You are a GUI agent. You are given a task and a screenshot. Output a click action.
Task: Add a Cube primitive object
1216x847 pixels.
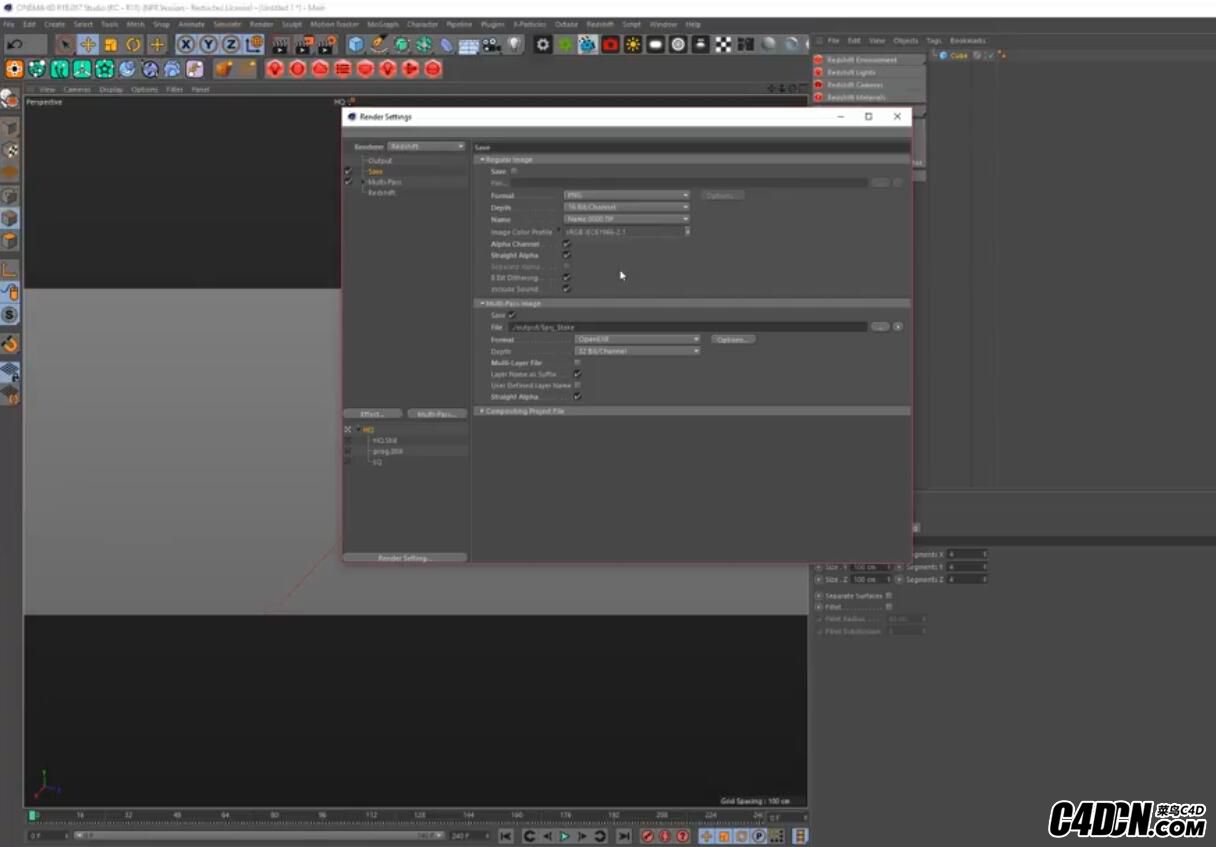(x=356, y=45)
